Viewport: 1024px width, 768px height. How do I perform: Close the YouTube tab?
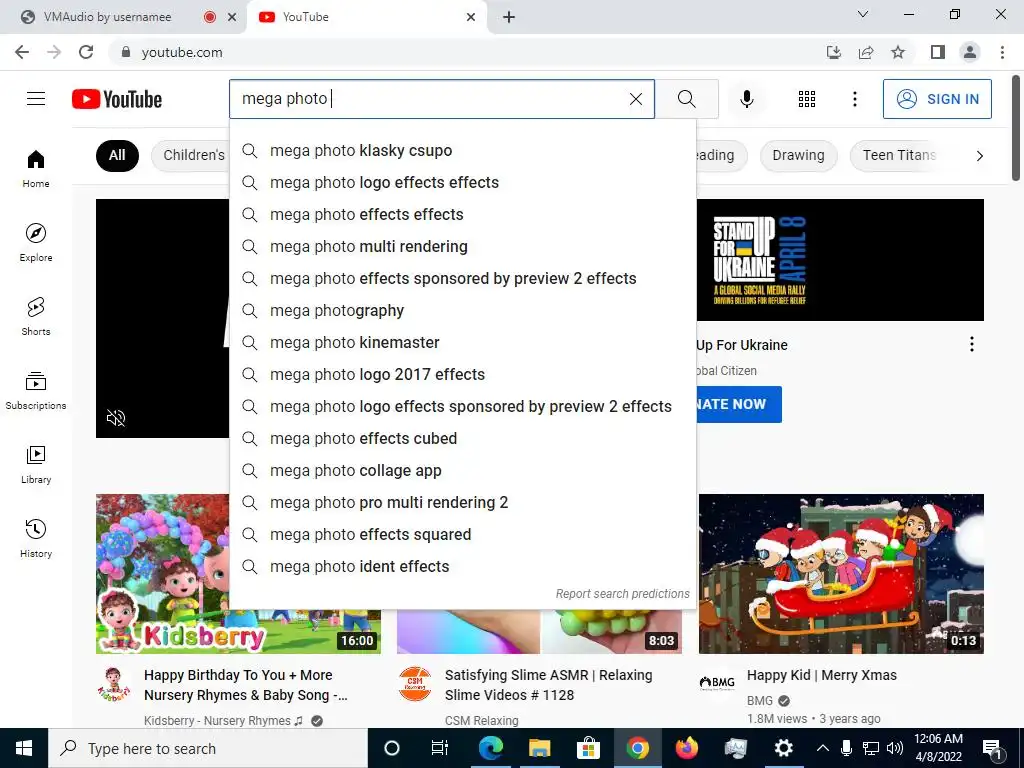tap(471, 17)
